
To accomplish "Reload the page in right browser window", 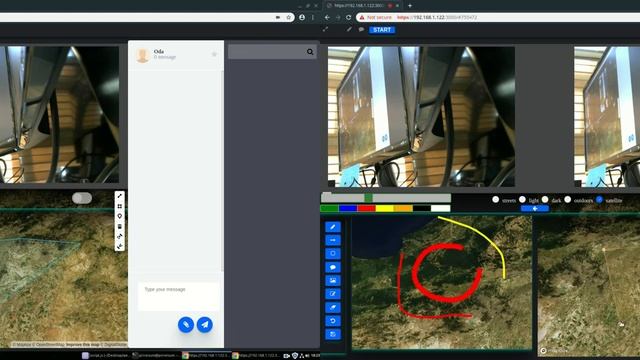I will point(349,18).
